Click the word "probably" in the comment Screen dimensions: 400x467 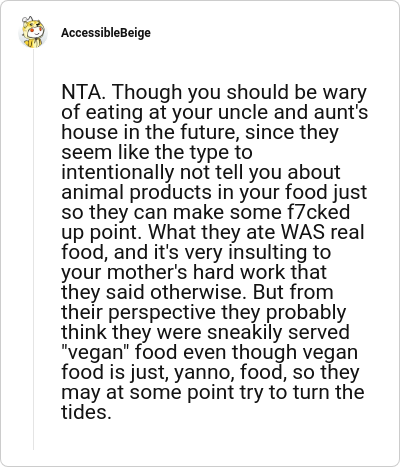coord(306,312)
